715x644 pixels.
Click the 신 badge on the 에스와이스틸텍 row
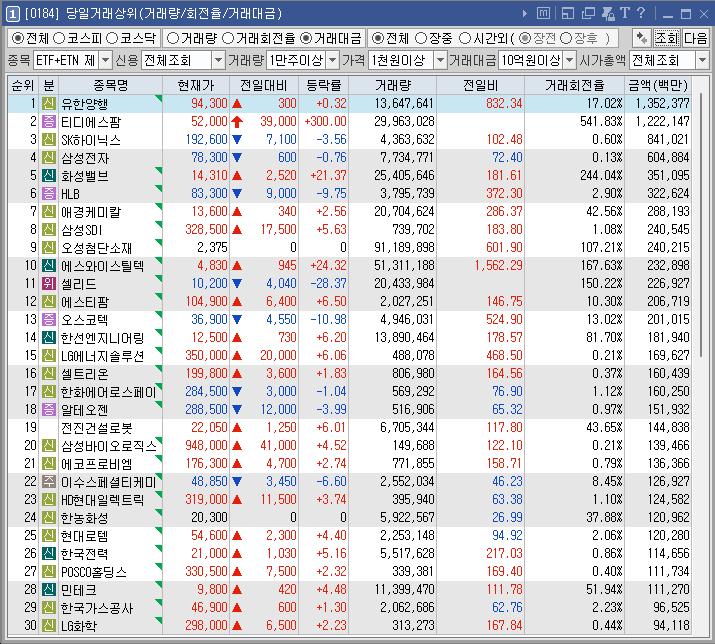(49, 265)
